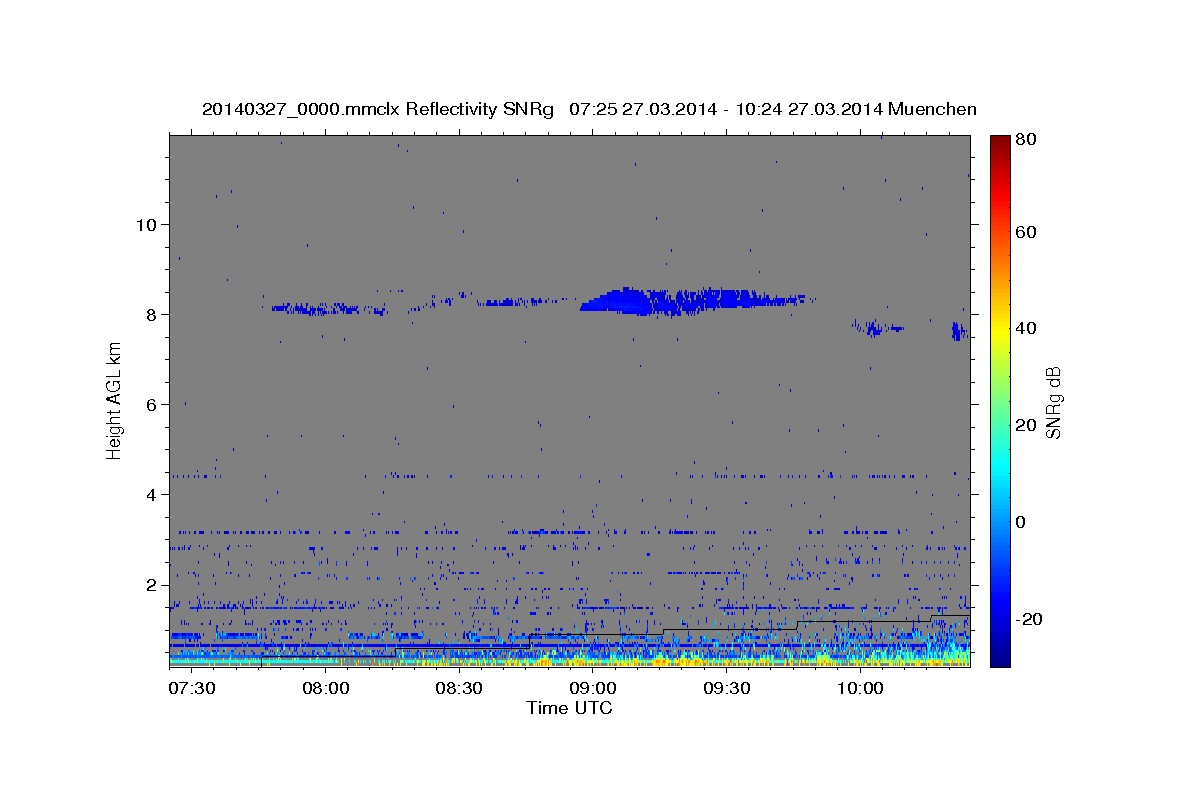
Task: Click the 'Muenchen' location label in title
Action: click(931, 109)
